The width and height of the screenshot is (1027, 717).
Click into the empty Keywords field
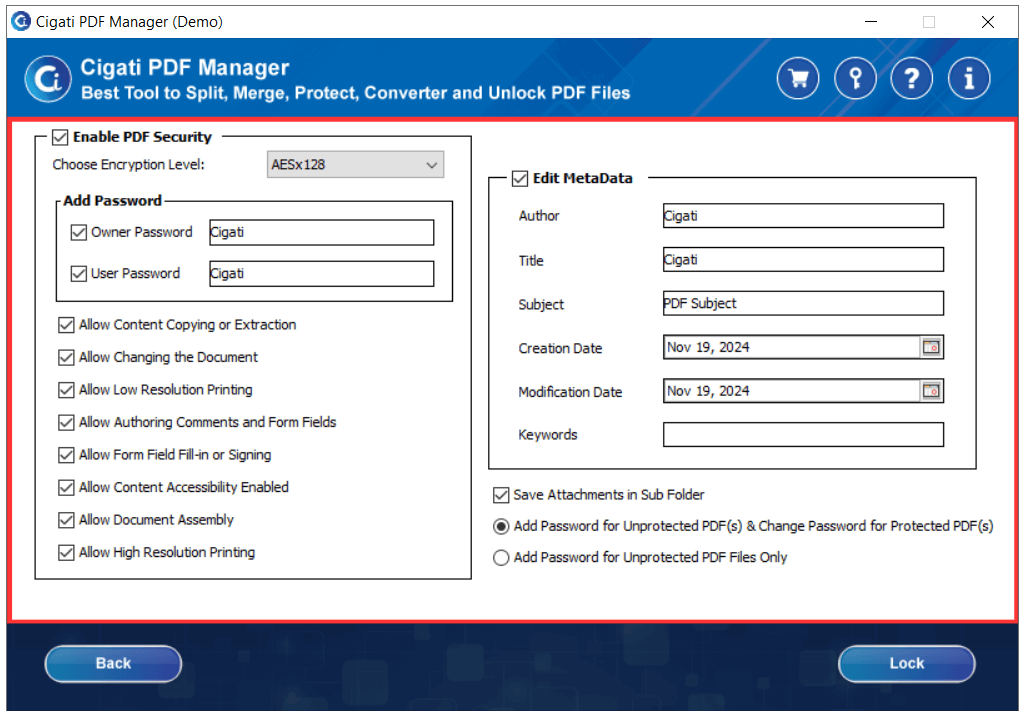click(803, 435)
